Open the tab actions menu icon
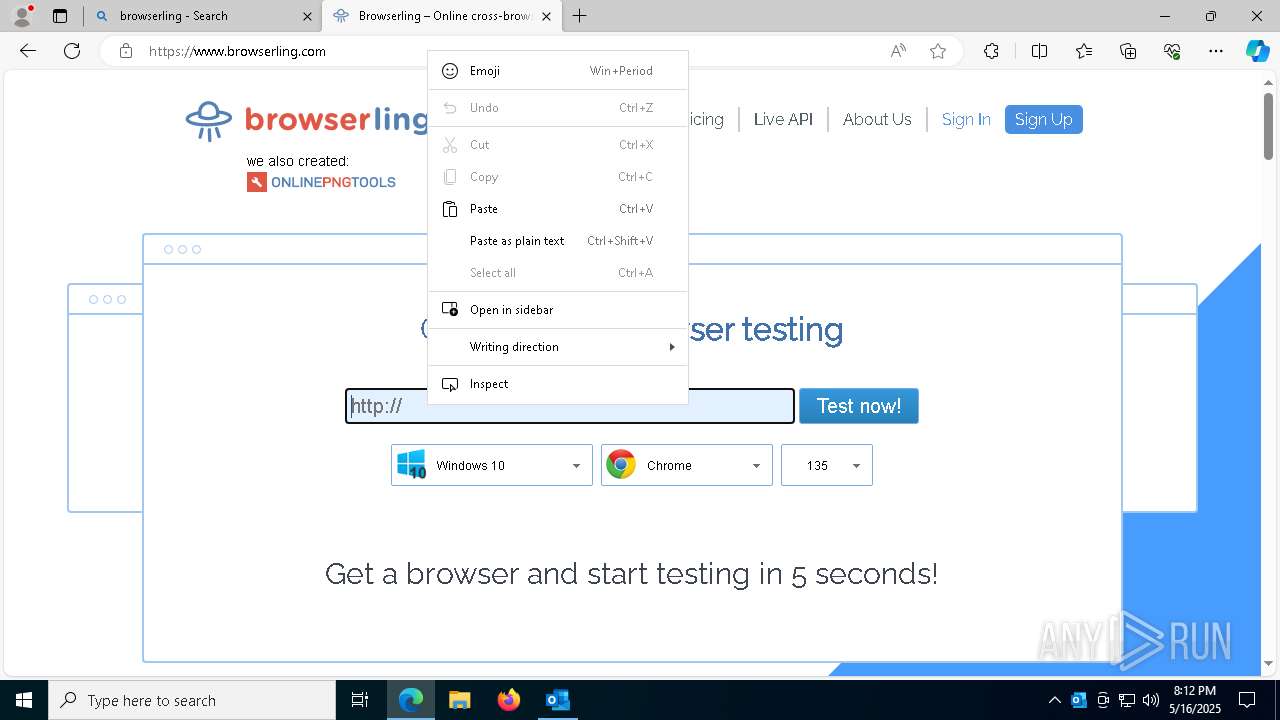 [x=60, y=16]
